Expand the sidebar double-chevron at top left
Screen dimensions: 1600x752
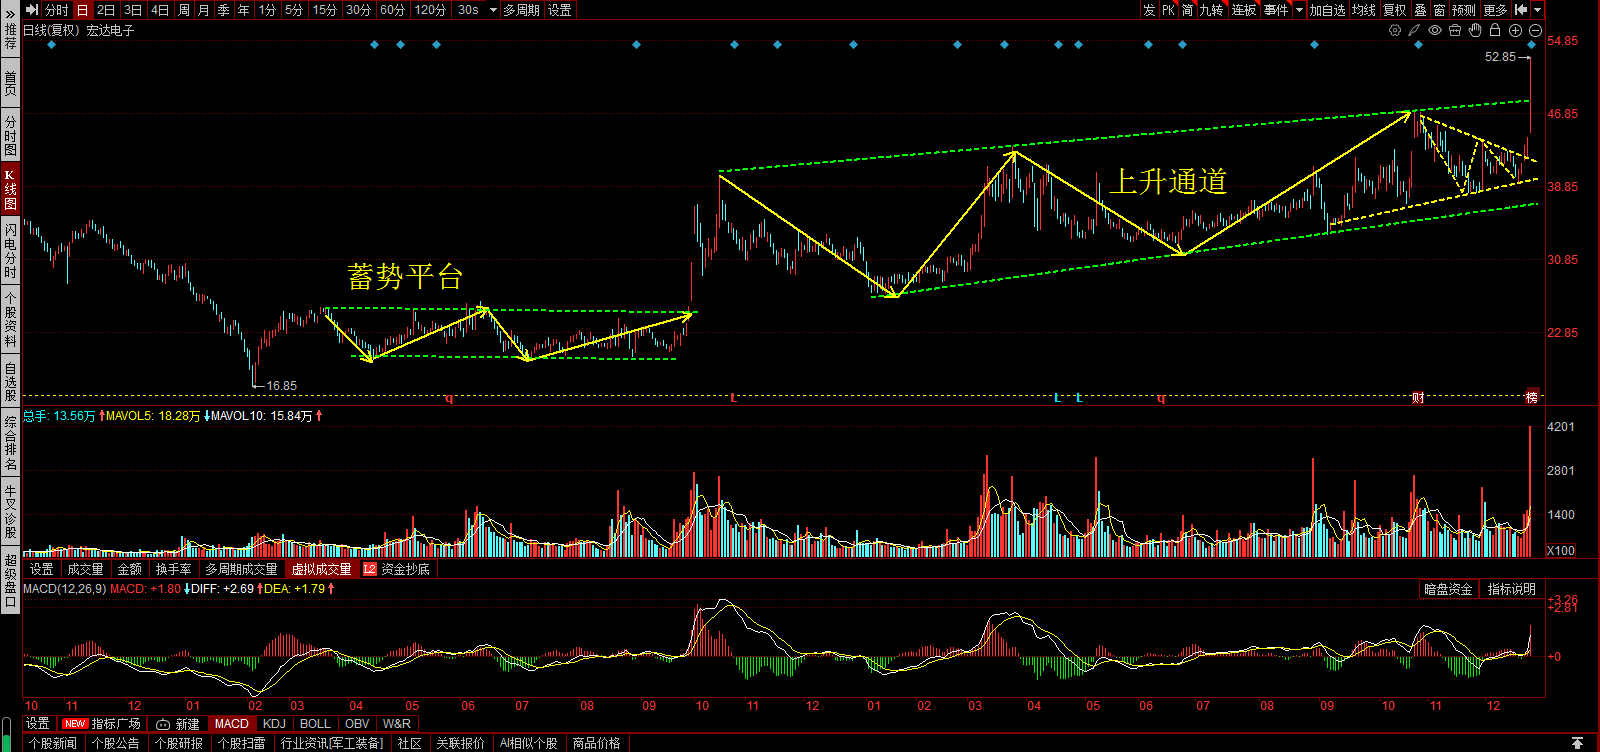[x=10, y=13]
